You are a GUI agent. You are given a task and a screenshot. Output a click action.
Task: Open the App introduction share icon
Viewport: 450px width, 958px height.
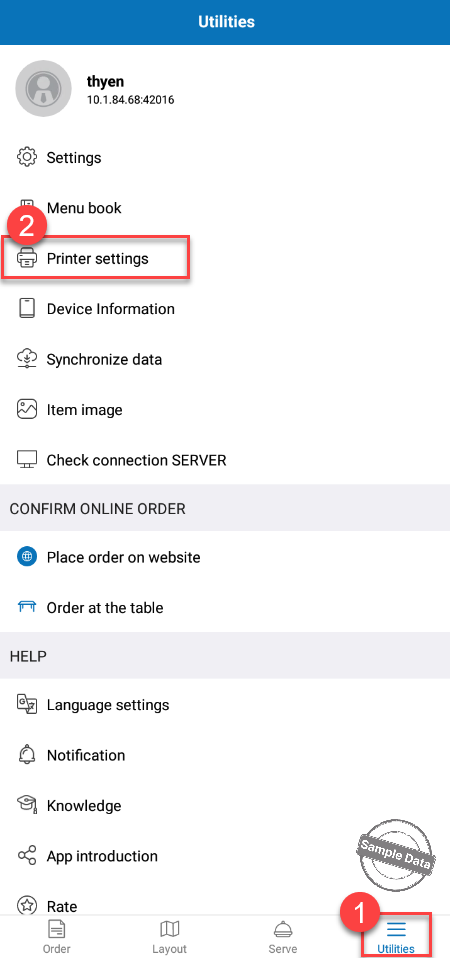coord(27,855)
